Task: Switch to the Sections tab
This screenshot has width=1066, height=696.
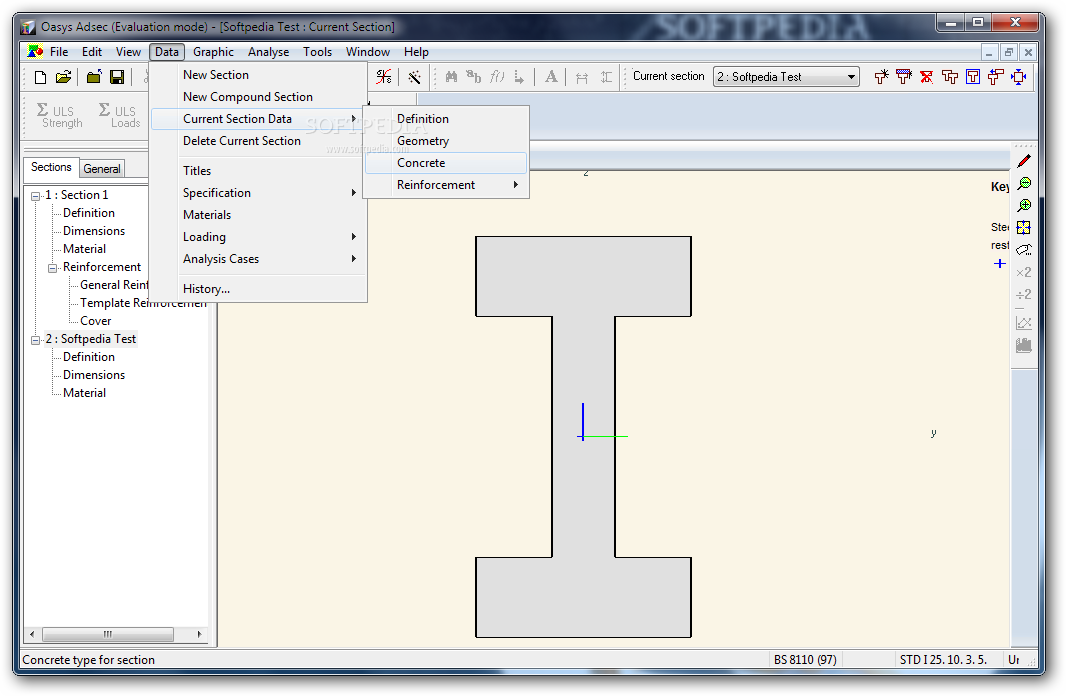Action: (51, 167)
